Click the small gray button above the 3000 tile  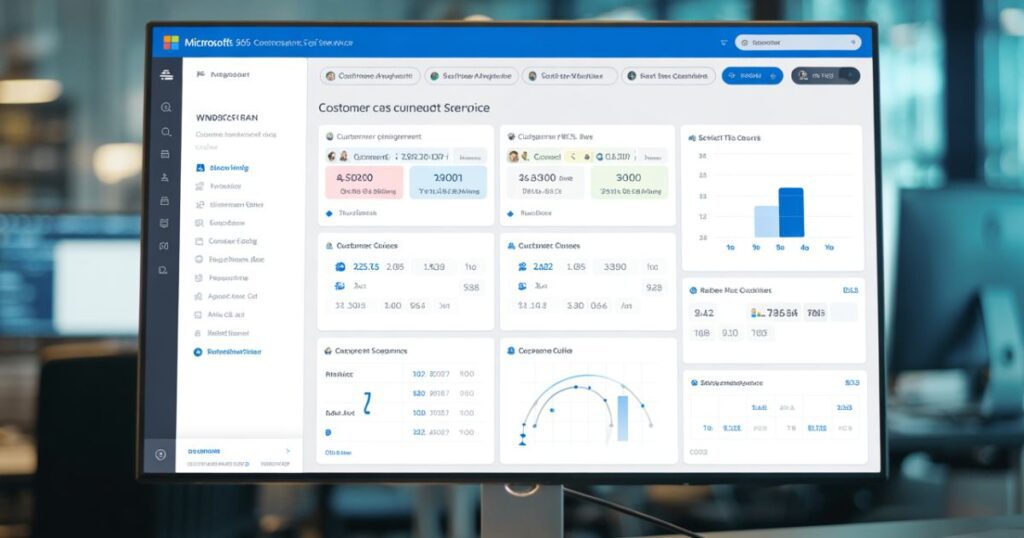point(652,157)
